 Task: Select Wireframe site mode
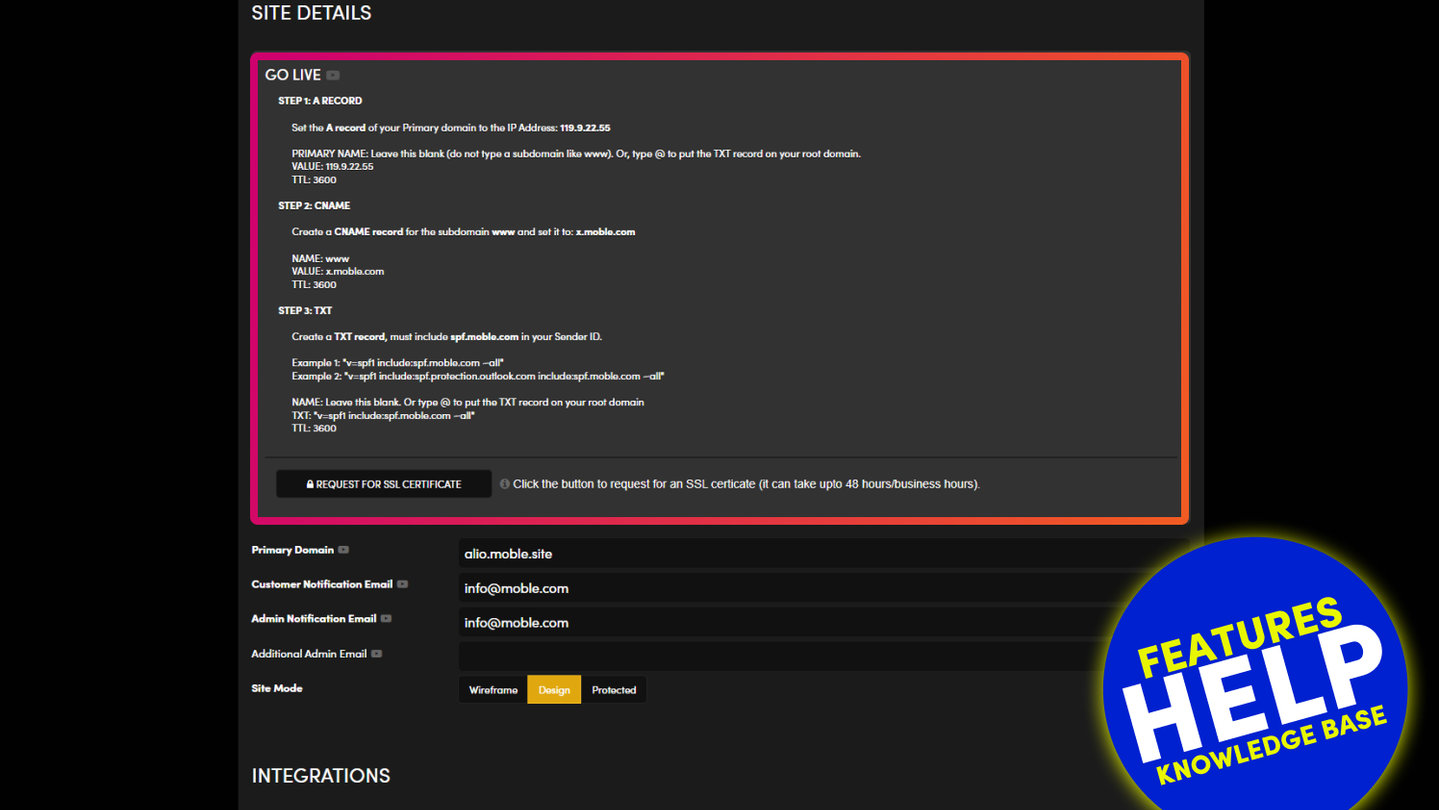pyautogui.click(x=493, y=690)
